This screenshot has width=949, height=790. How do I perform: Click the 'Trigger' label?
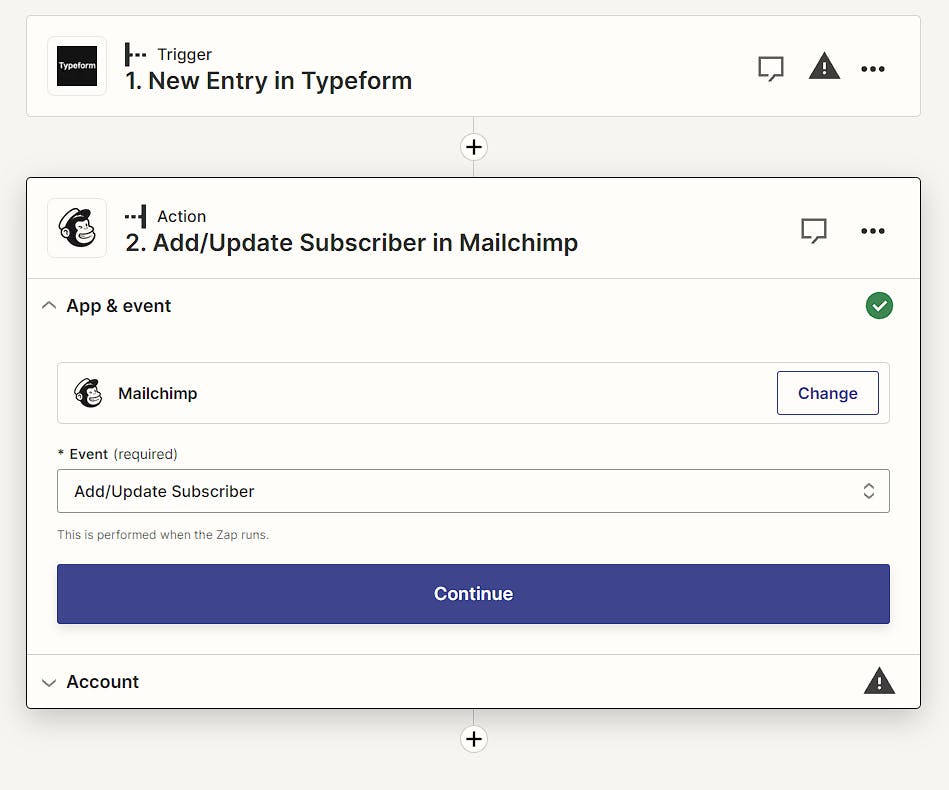(x=185, y=54)
